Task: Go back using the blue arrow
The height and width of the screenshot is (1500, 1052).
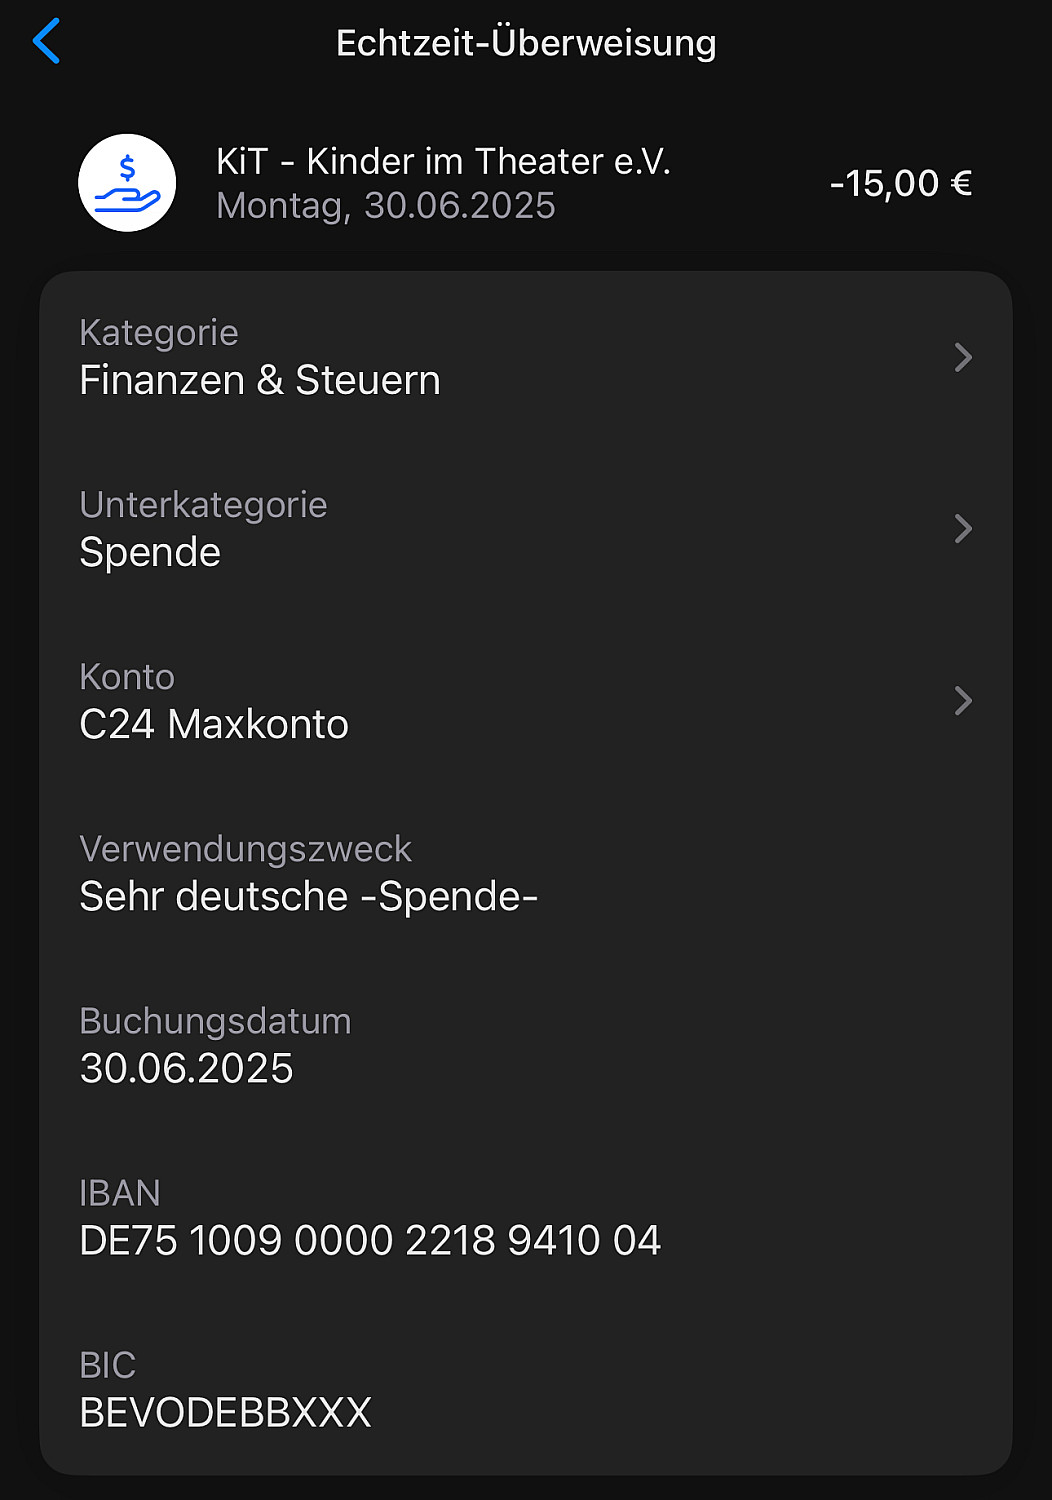Action: pos(47,42)
